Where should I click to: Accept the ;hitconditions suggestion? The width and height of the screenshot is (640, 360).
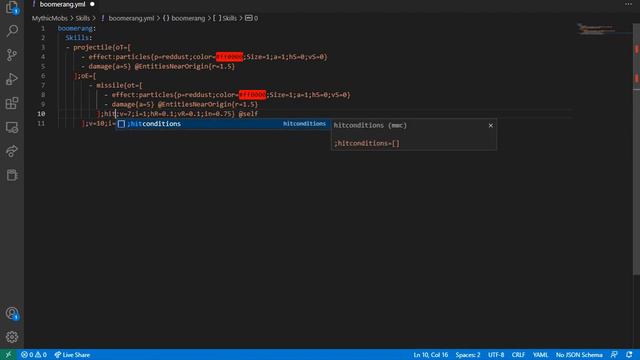click(222, 124)
